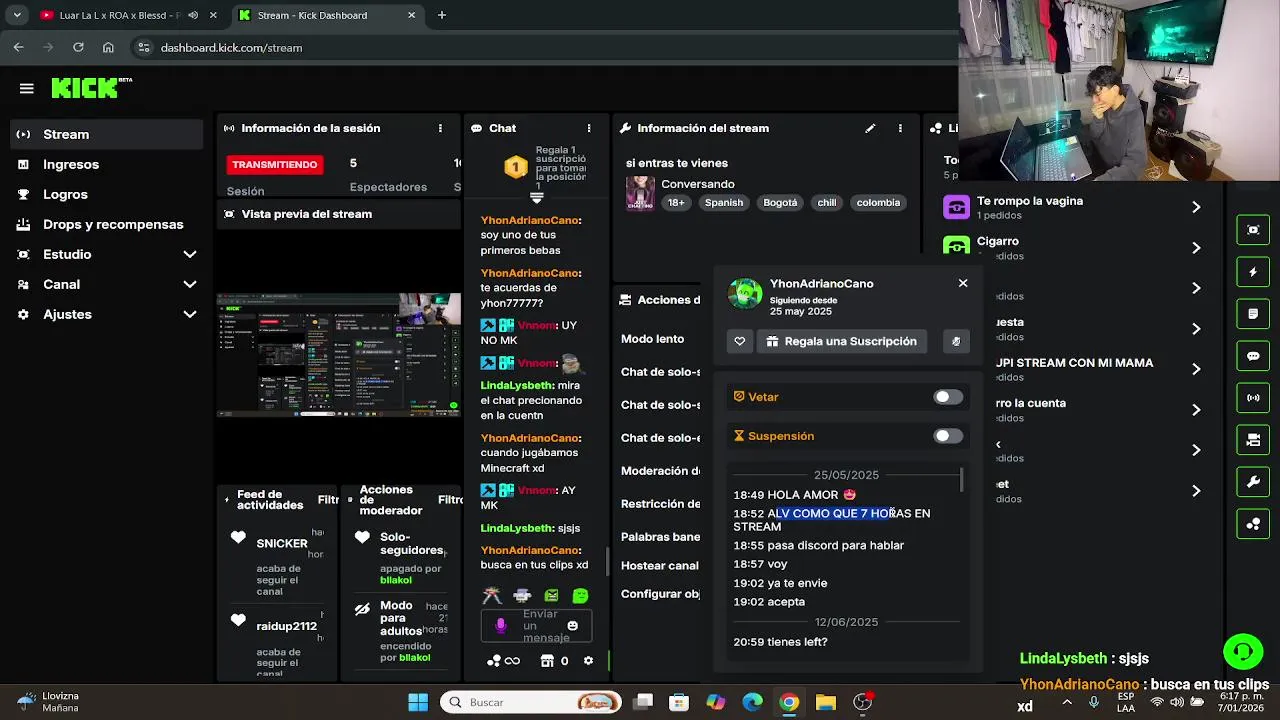Image resolution: width=1280 pixels, height=720 pixels.
Task: Close the YhonAdrianoCano user card
Action: tap(963, 284)
